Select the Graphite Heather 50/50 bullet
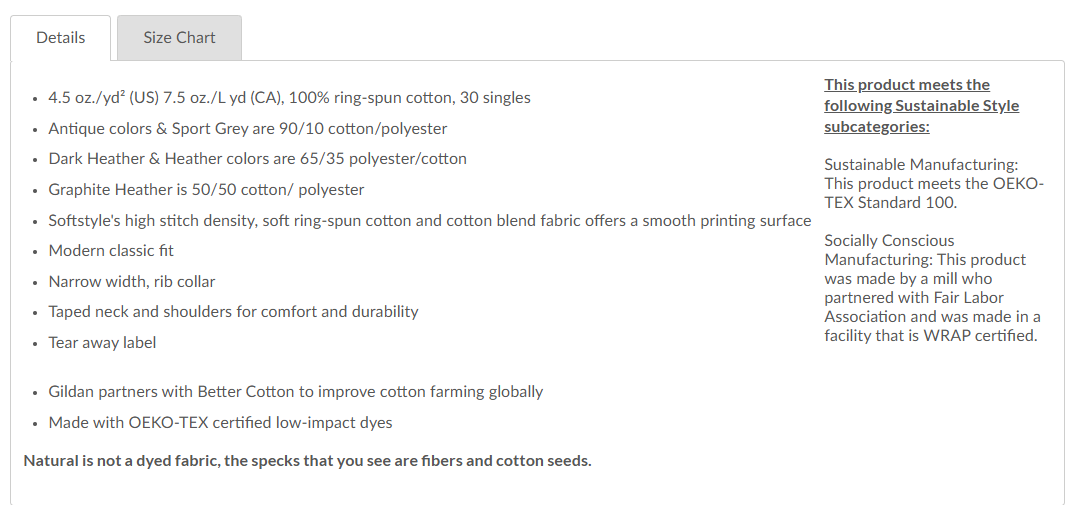 coord(206,190)
